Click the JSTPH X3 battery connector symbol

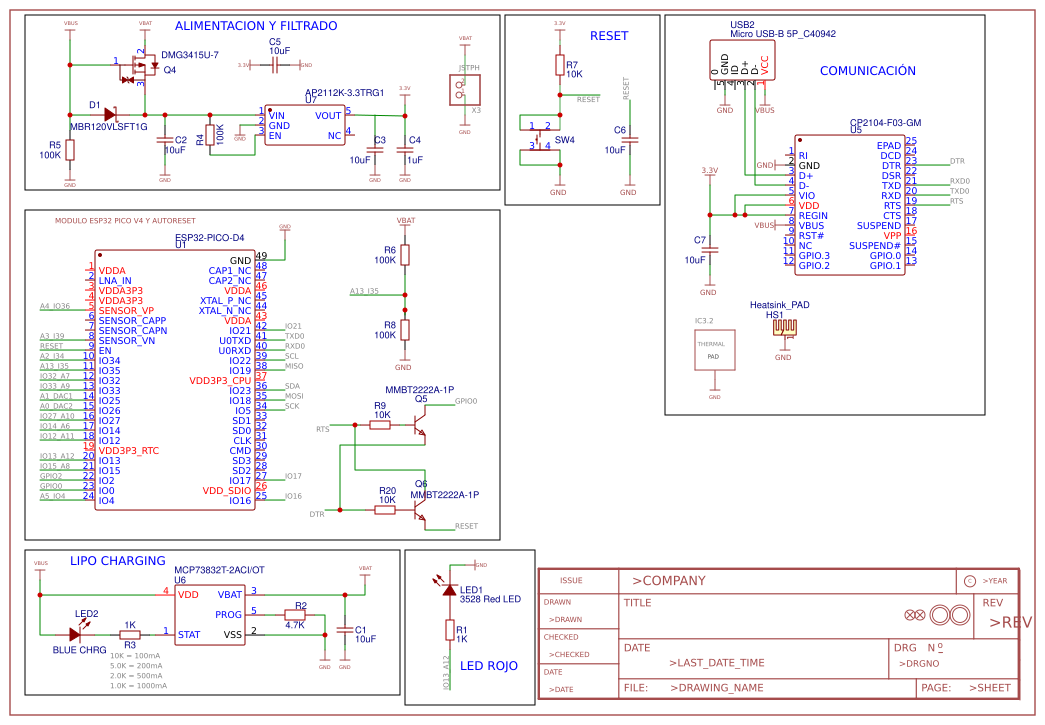click(x=465, y=90)
